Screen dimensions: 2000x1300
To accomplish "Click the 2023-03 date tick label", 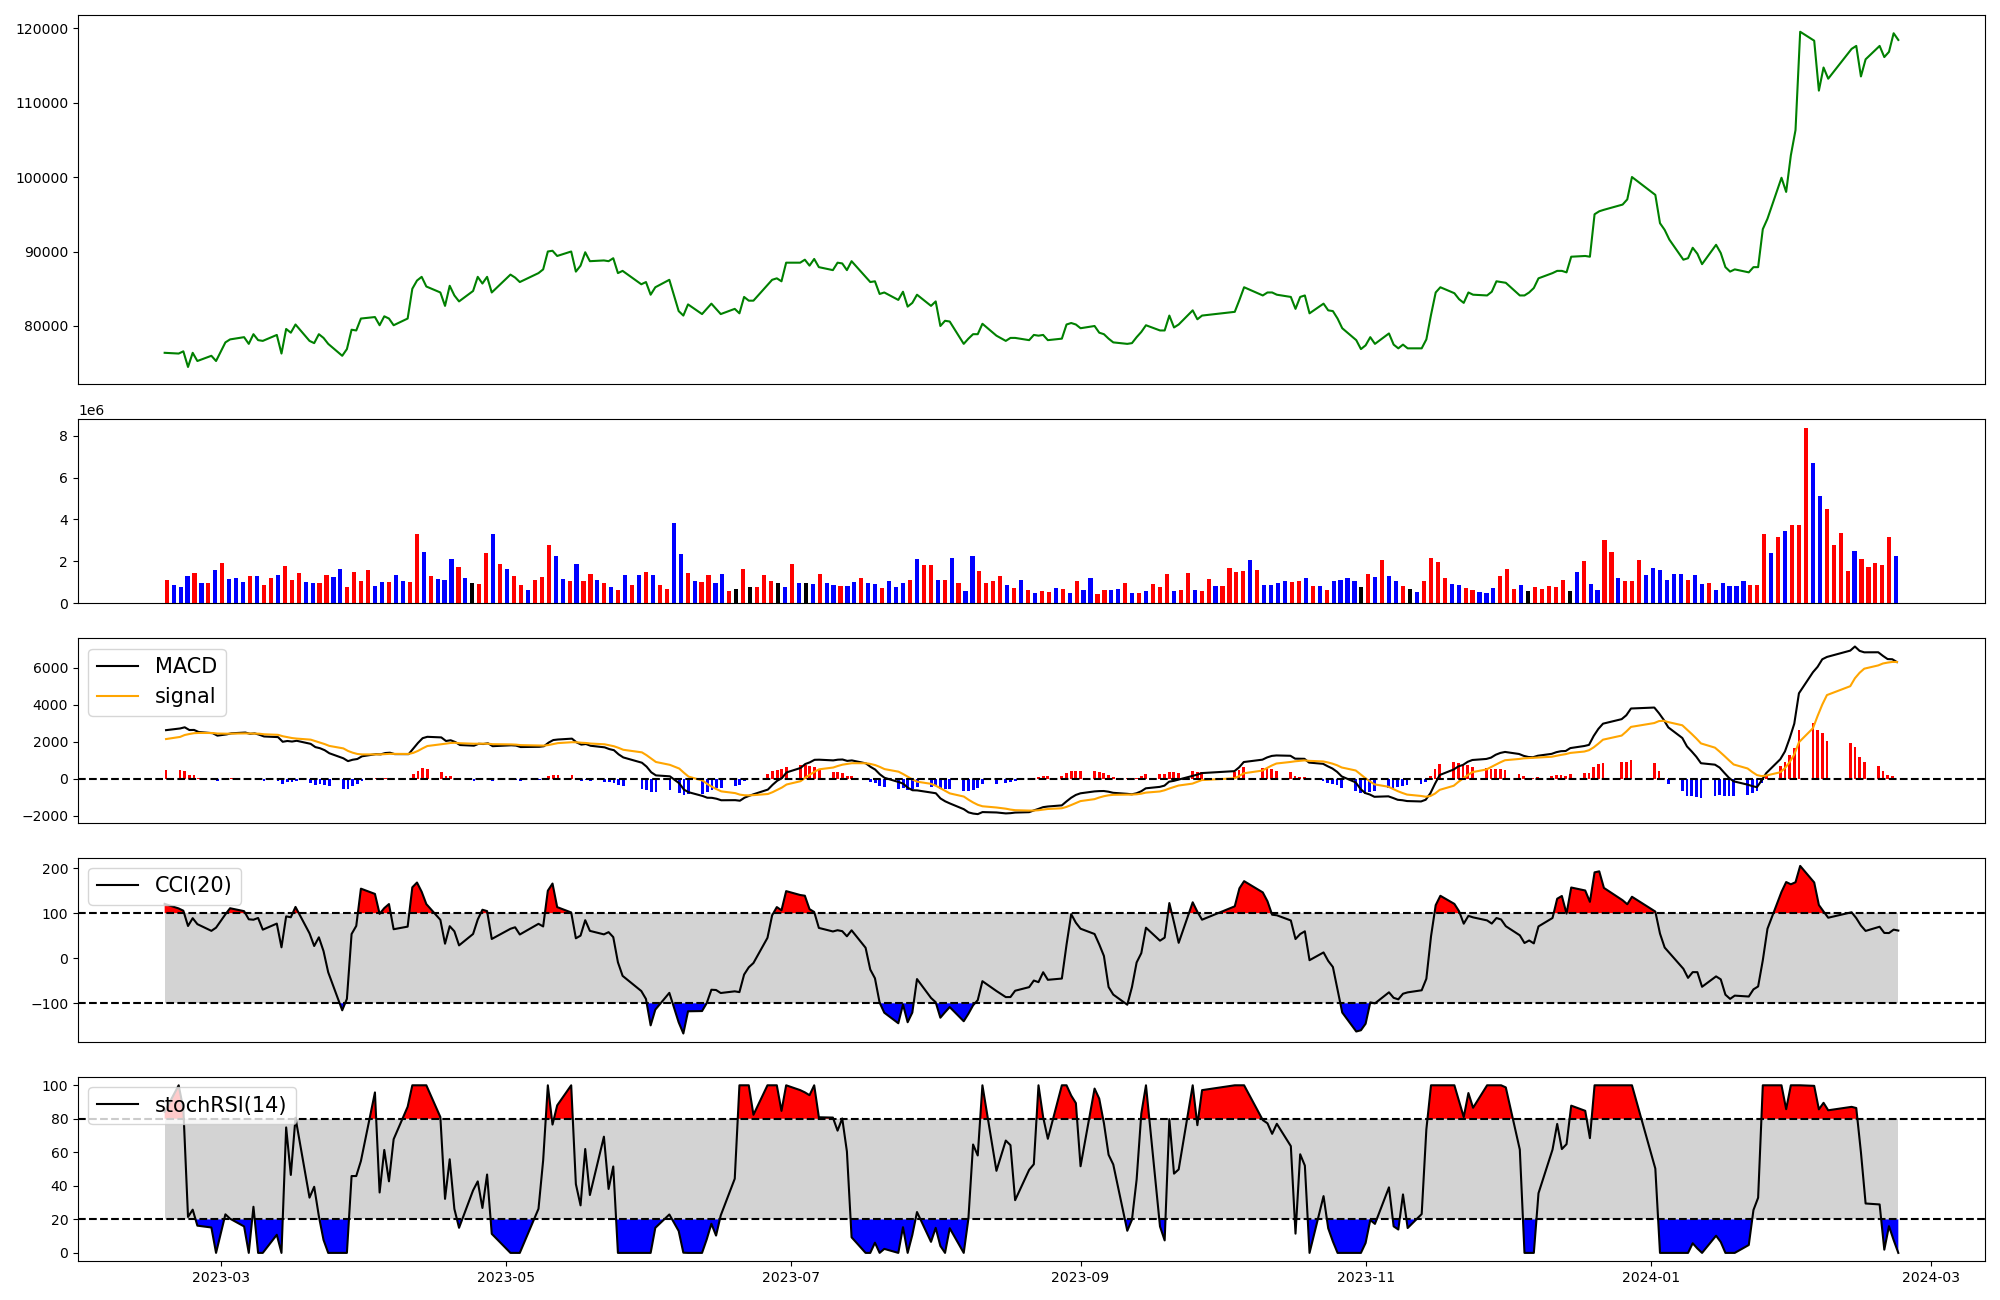I will [x=221, y=1277].
